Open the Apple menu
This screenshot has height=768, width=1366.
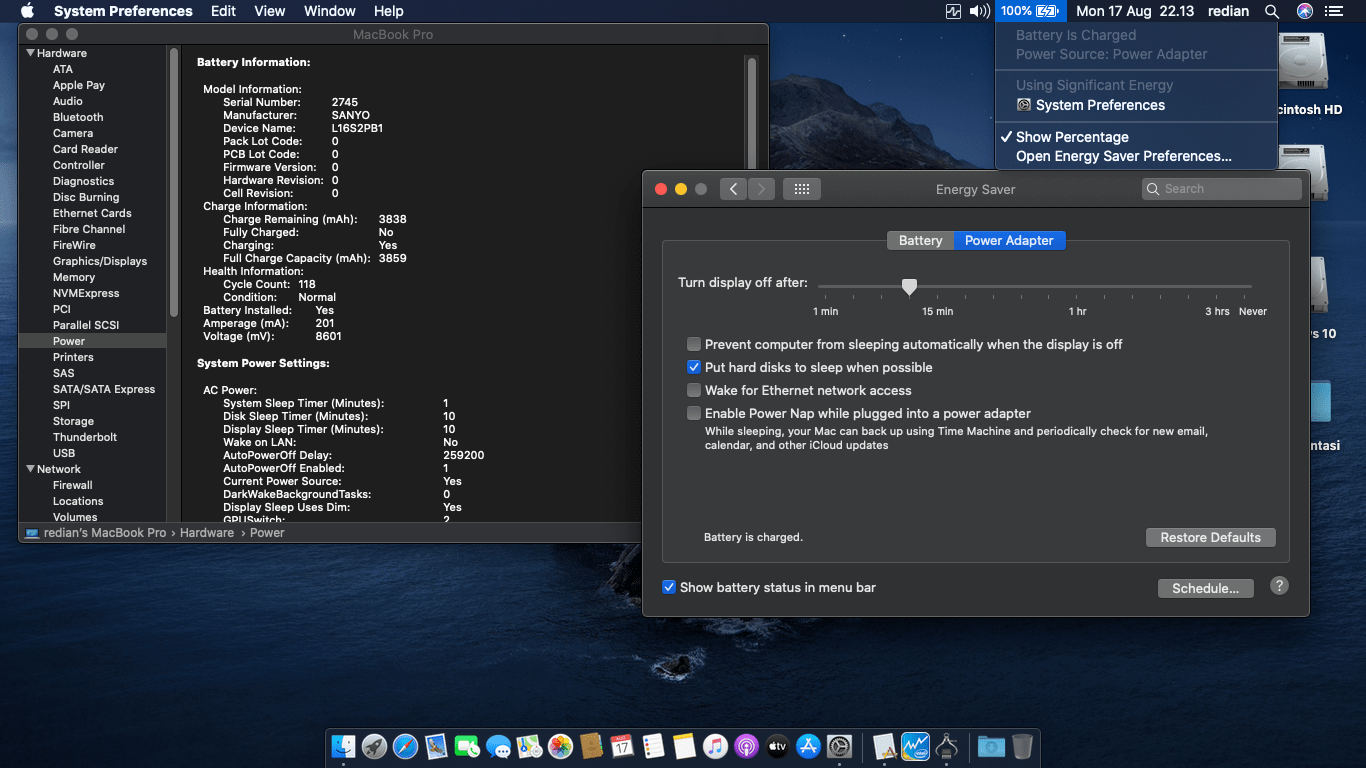27,11
